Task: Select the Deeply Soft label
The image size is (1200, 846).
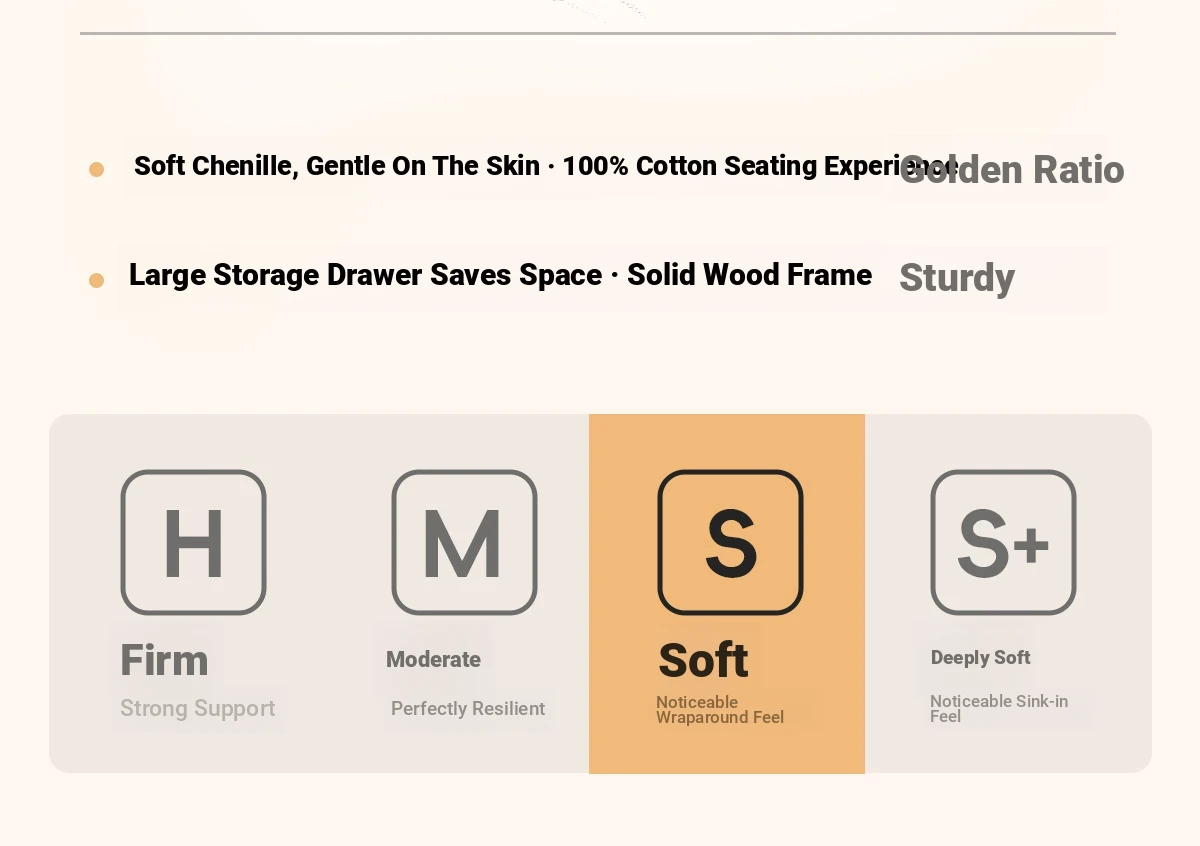Action: click(980, 657)
